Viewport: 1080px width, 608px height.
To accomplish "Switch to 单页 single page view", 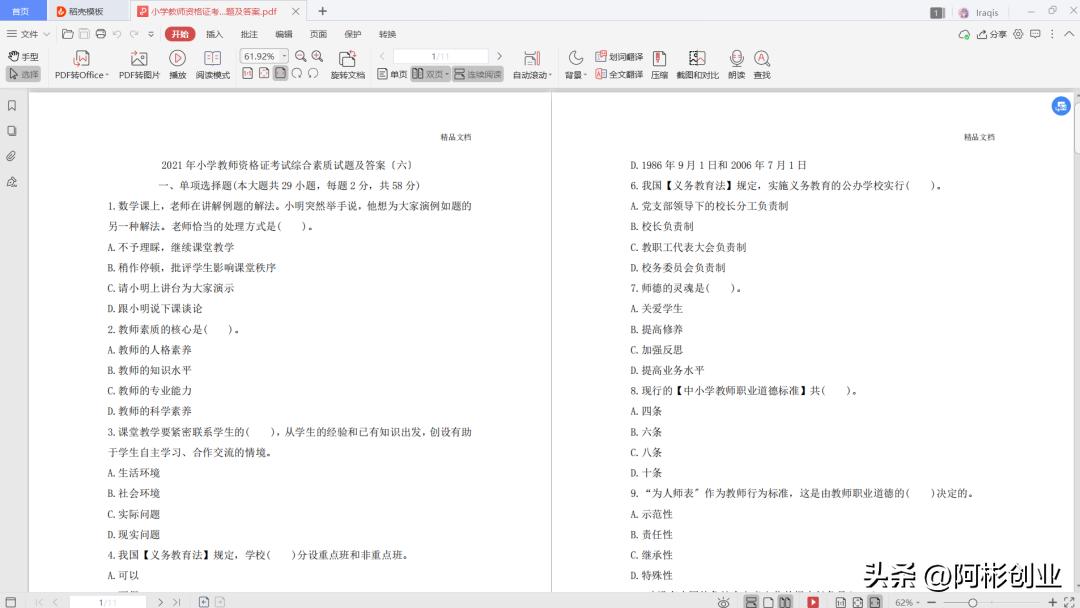I will coord(392,74).
